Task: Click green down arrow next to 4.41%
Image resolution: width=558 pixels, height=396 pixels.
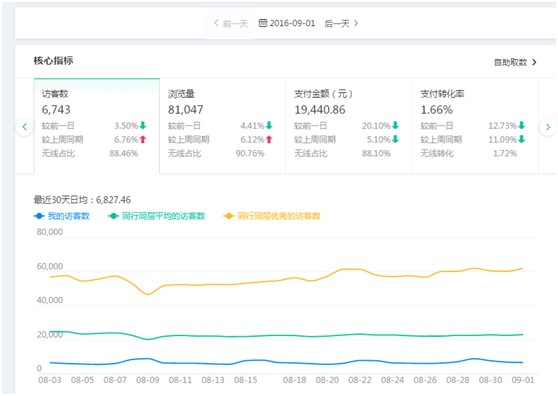Action: (269, 125)
